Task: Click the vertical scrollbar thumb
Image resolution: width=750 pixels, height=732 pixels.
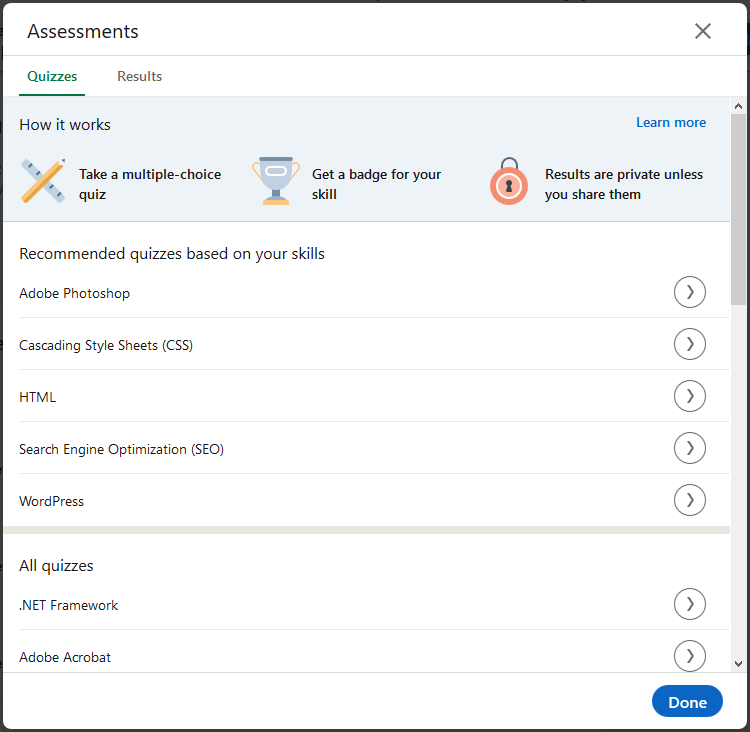Action: (x=738, y=210)
